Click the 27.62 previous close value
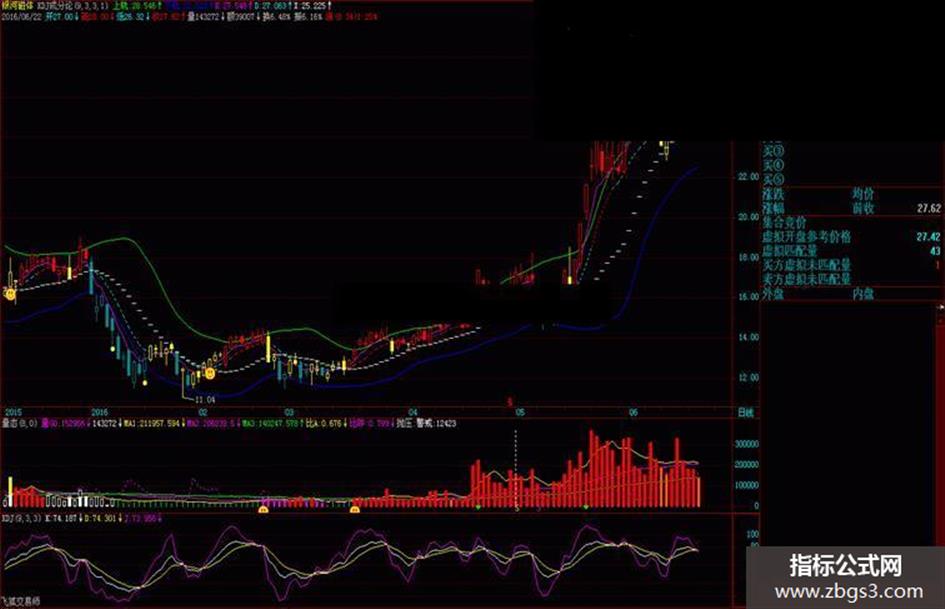This screenshot has width=945, height=609. (929, 208)
